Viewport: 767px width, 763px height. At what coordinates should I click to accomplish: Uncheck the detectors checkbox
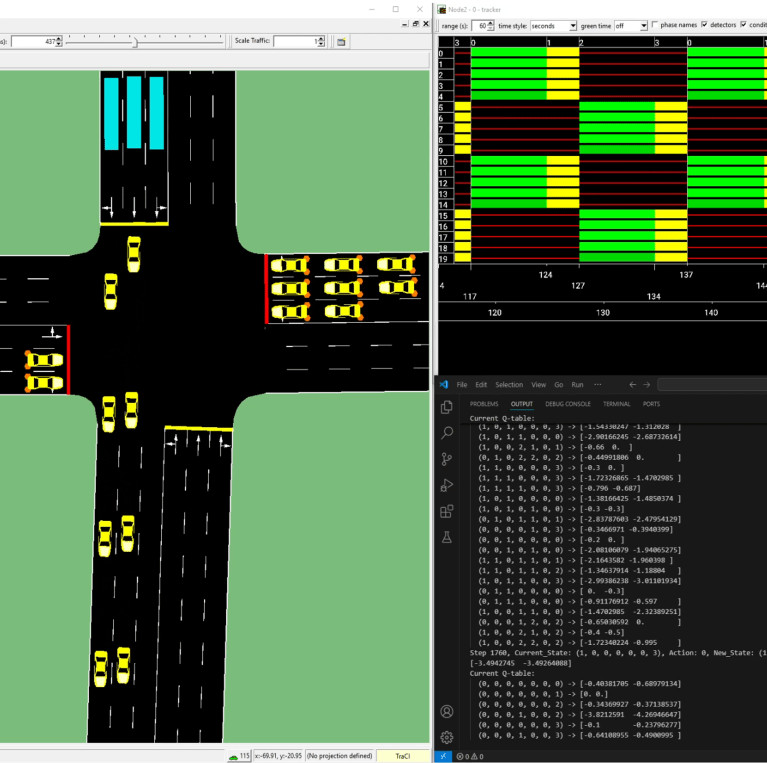(705, 25)
